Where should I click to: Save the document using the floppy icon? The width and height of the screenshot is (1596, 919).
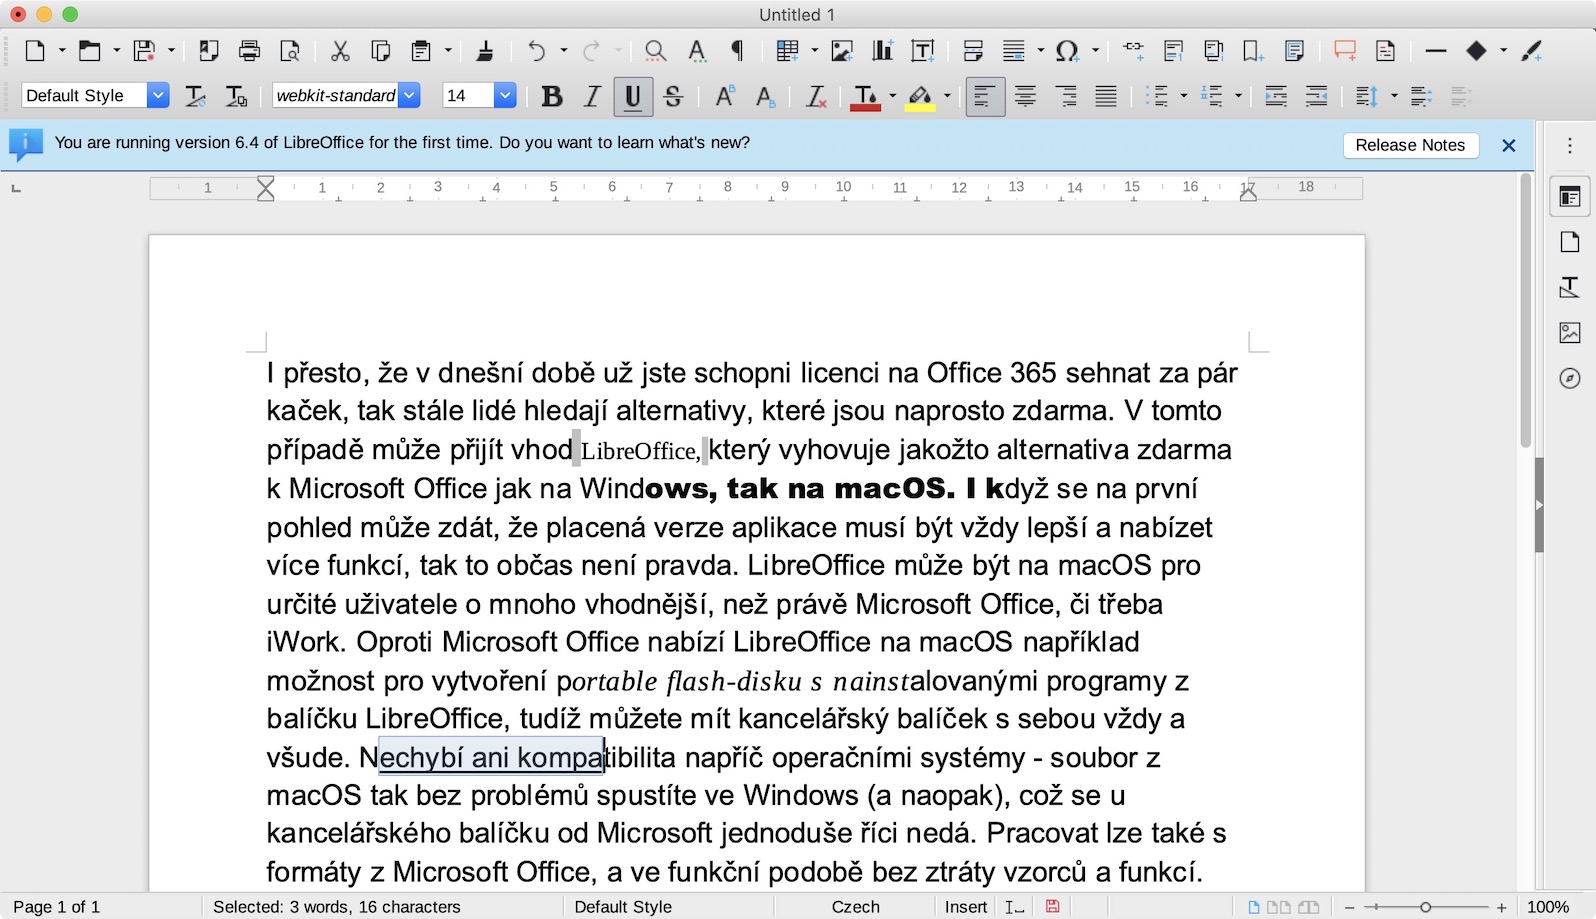coord(145,51)
